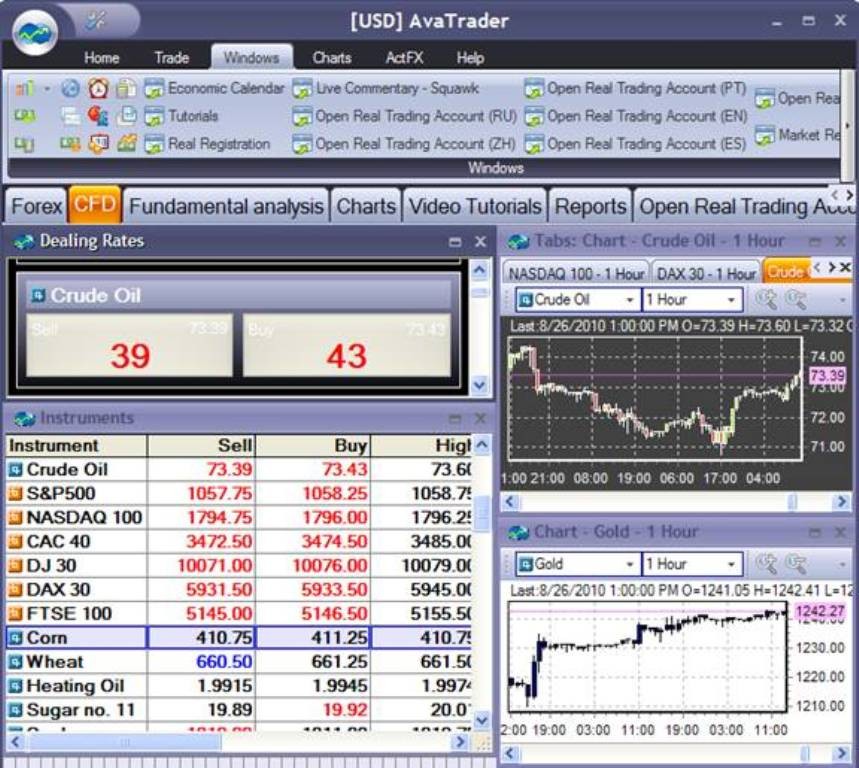Open the Gold instrument dropdown
Screen dimensions: 859x768
pos(629,564)
